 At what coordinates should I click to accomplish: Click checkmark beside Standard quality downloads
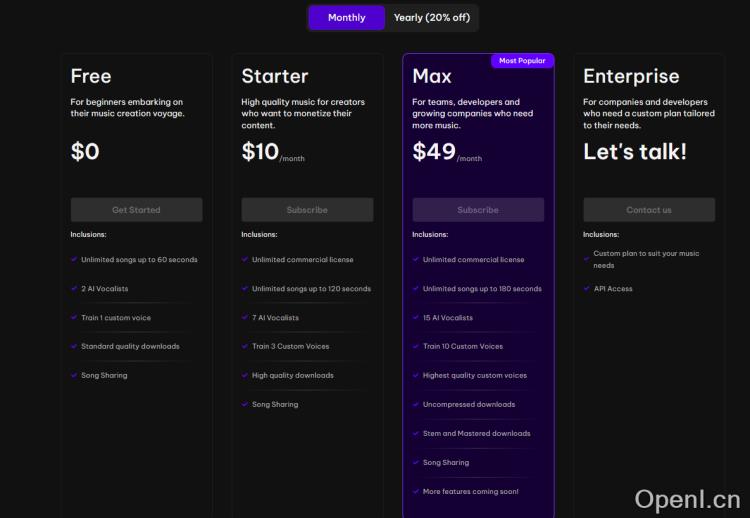(x=74, y=346)
